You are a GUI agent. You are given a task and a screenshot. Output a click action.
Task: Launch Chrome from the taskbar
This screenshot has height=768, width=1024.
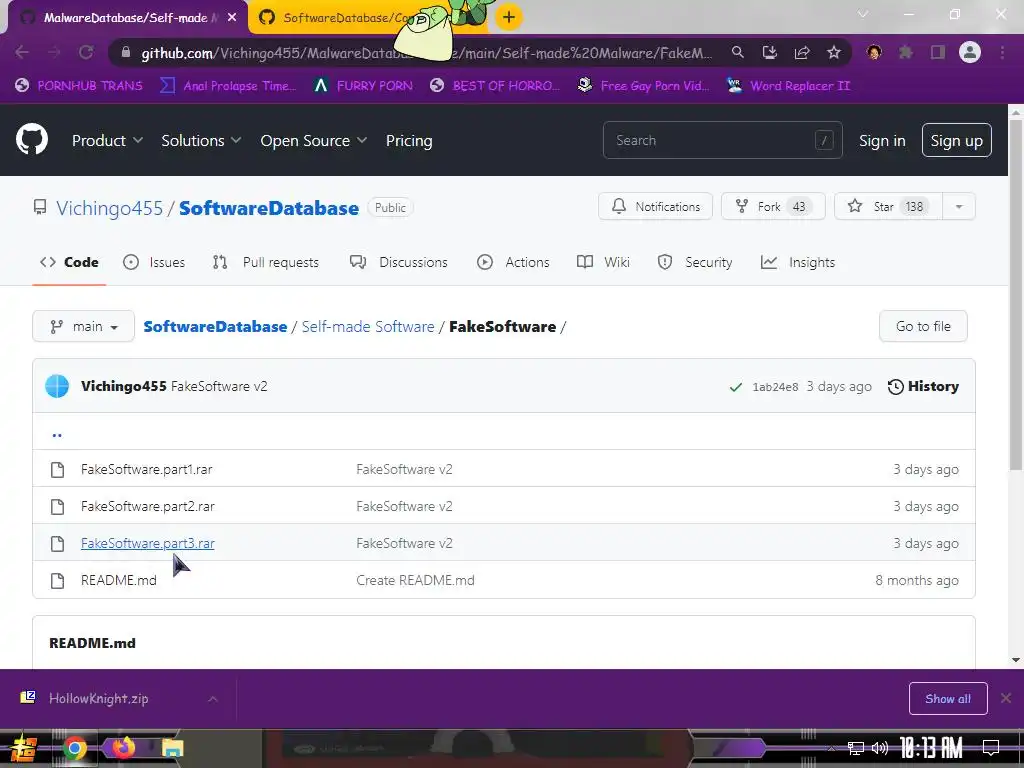[x=74, y=748]
